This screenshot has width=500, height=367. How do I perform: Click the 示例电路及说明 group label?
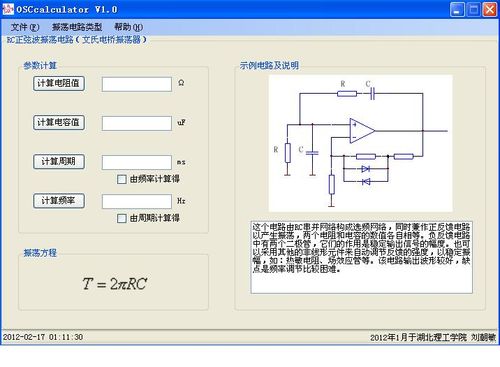coord(269,65)
